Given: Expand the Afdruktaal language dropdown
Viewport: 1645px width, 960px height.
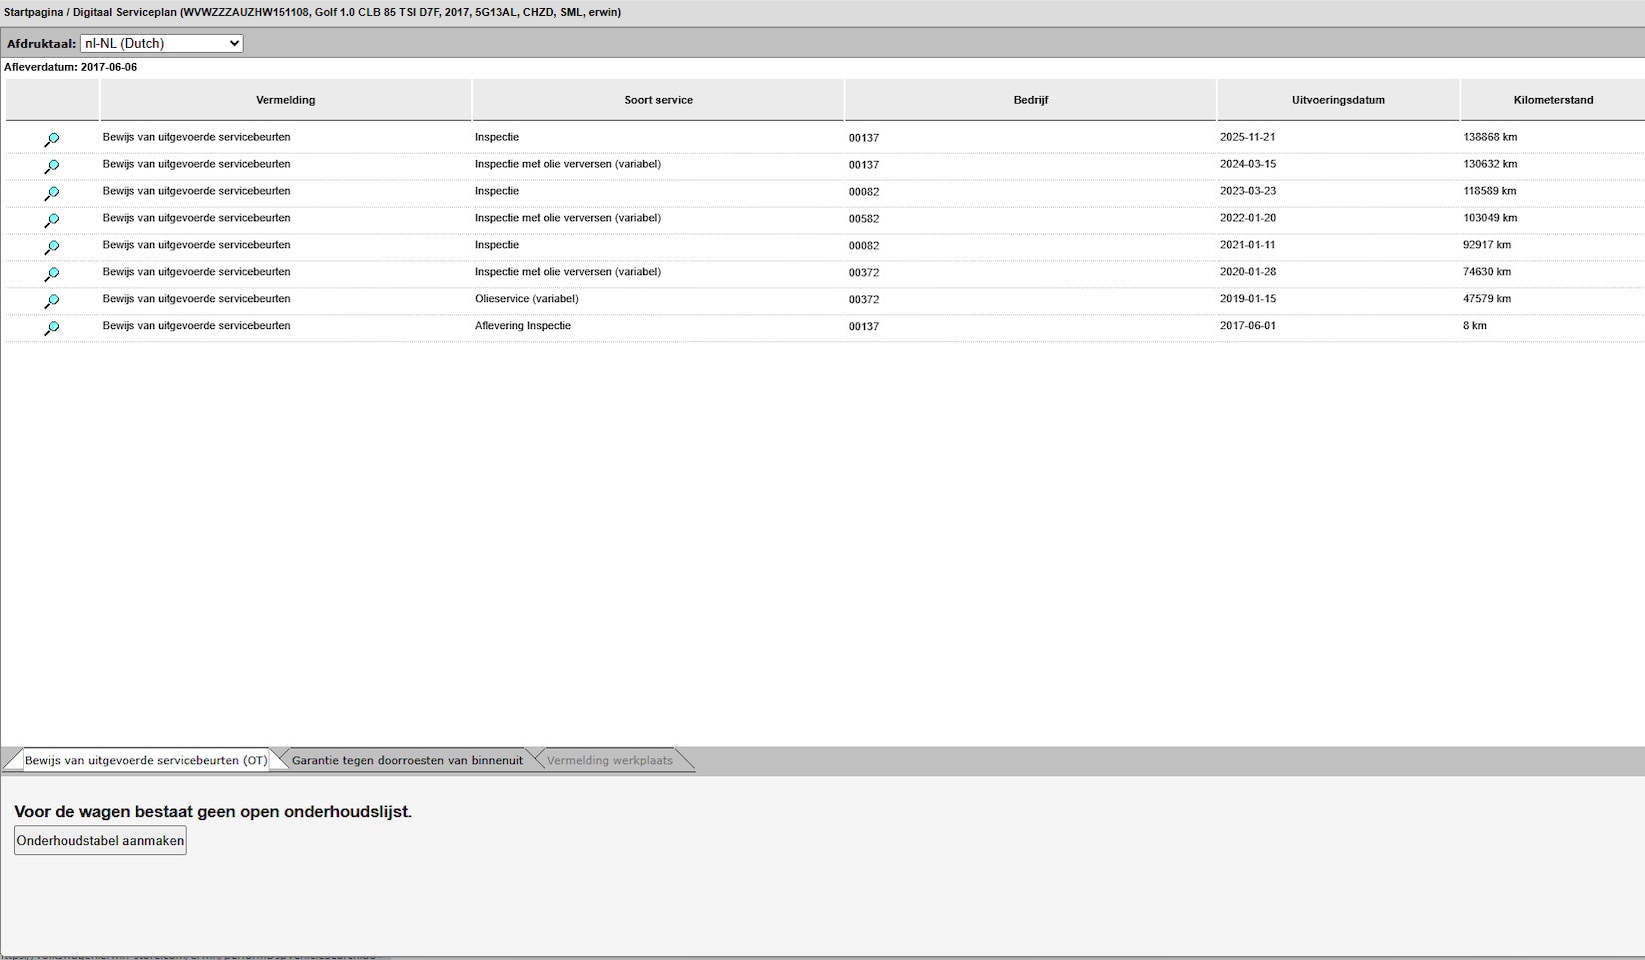Looking at the screenshot, I should point(161,43).
